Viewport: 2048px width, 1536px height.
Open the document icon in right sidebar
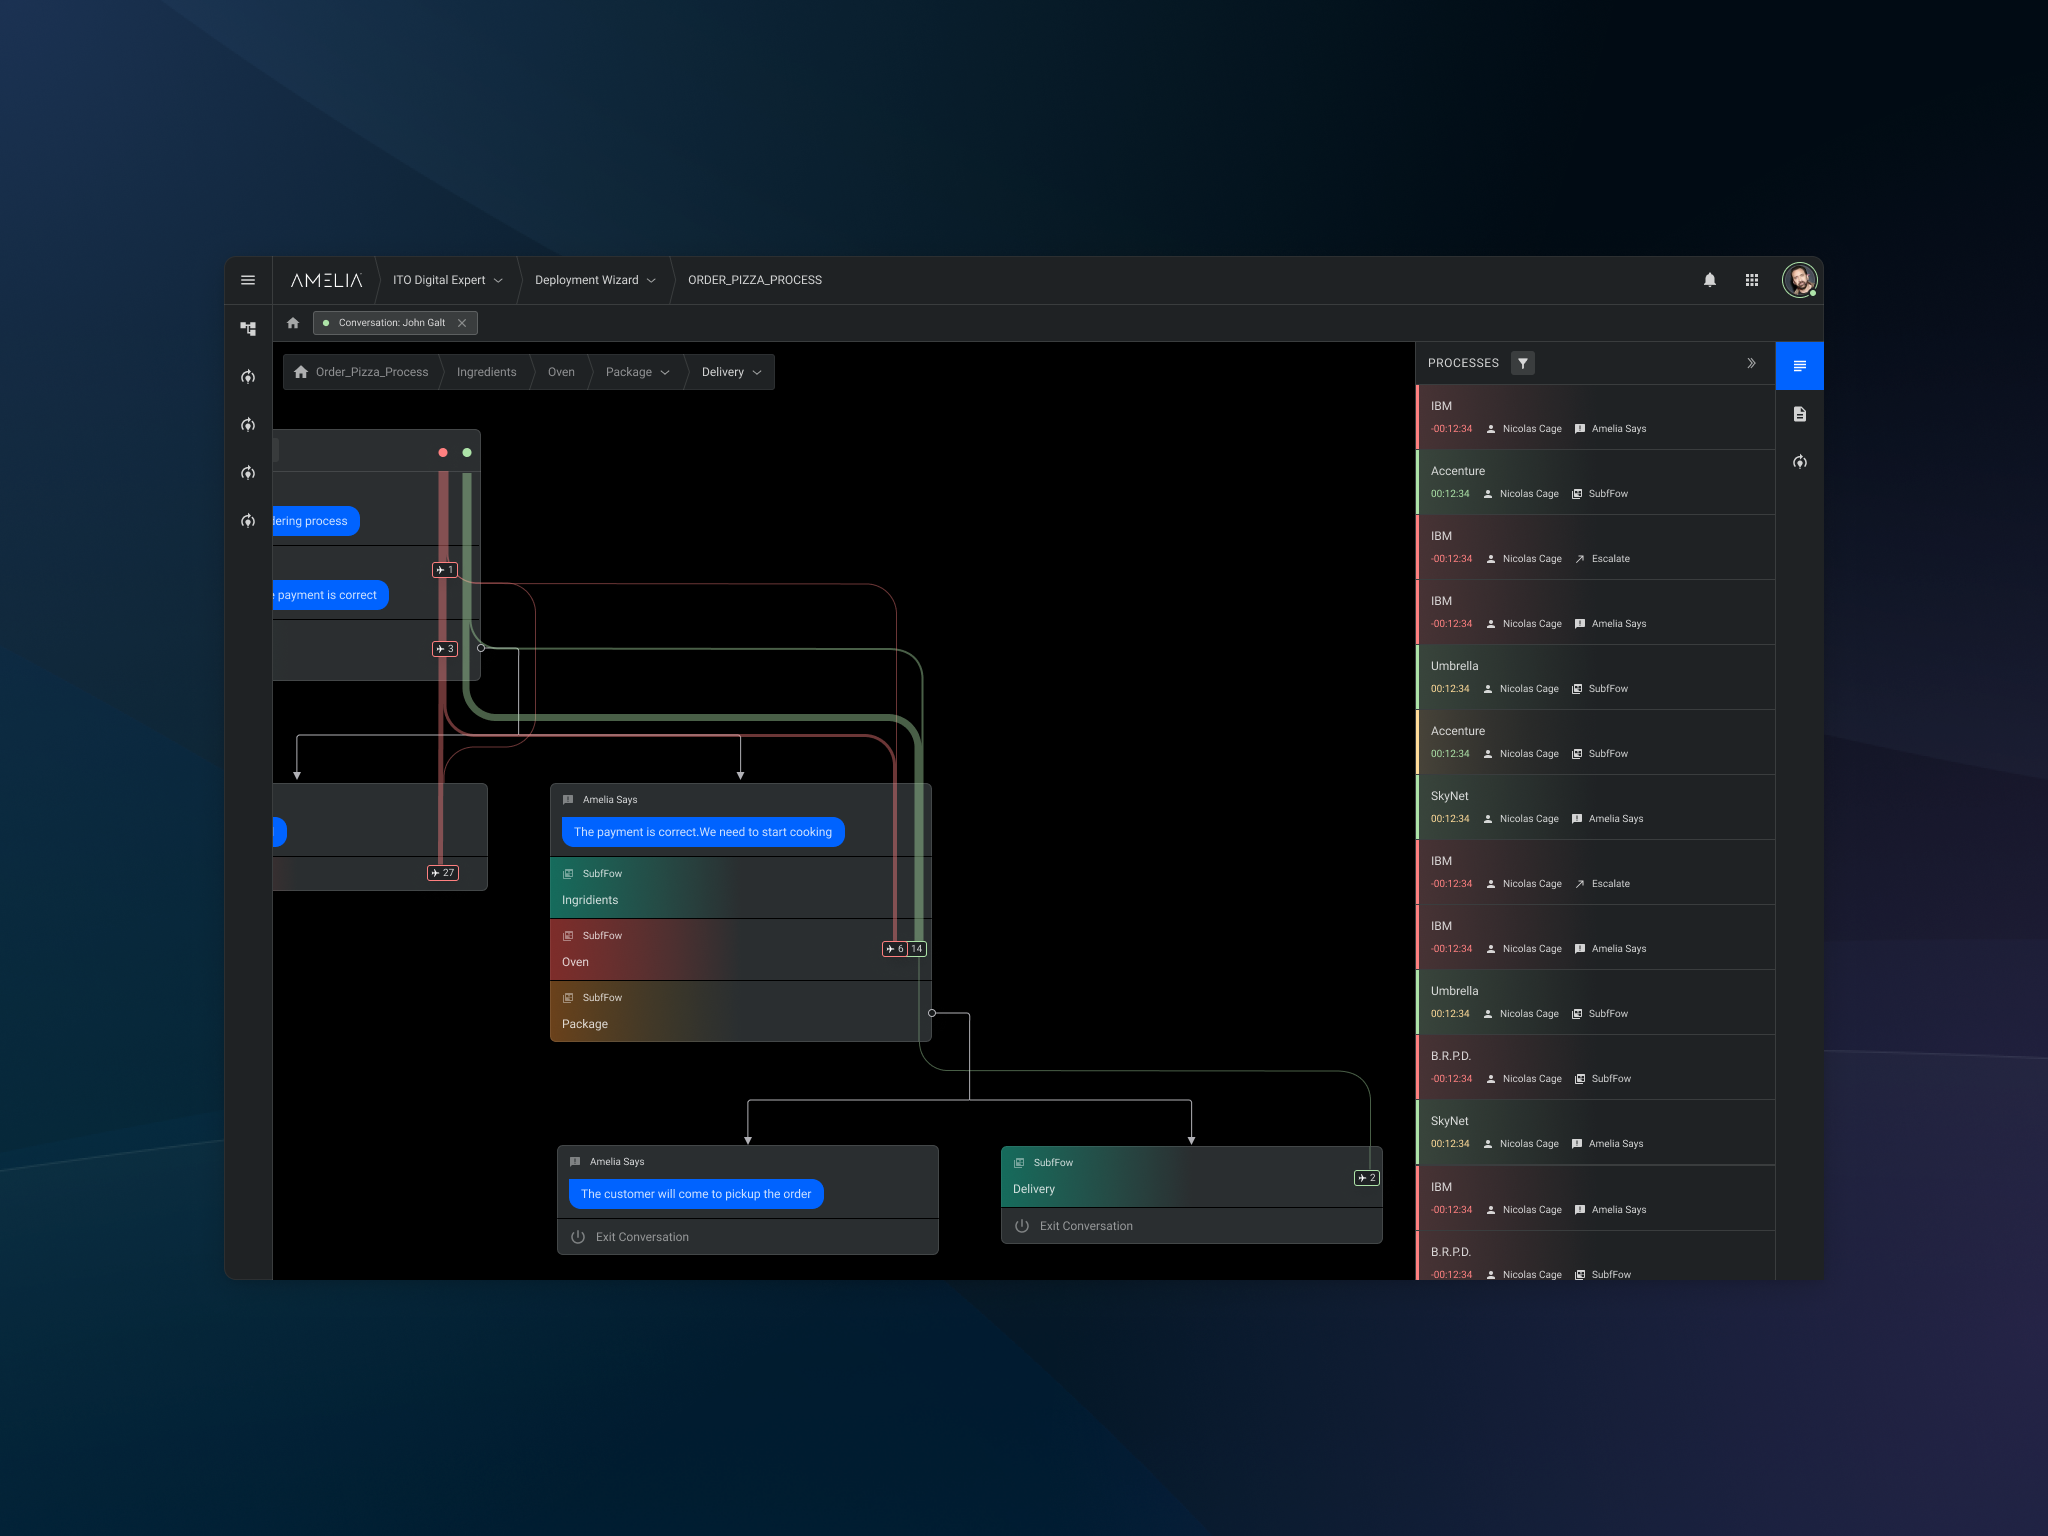pos(1799,414)
